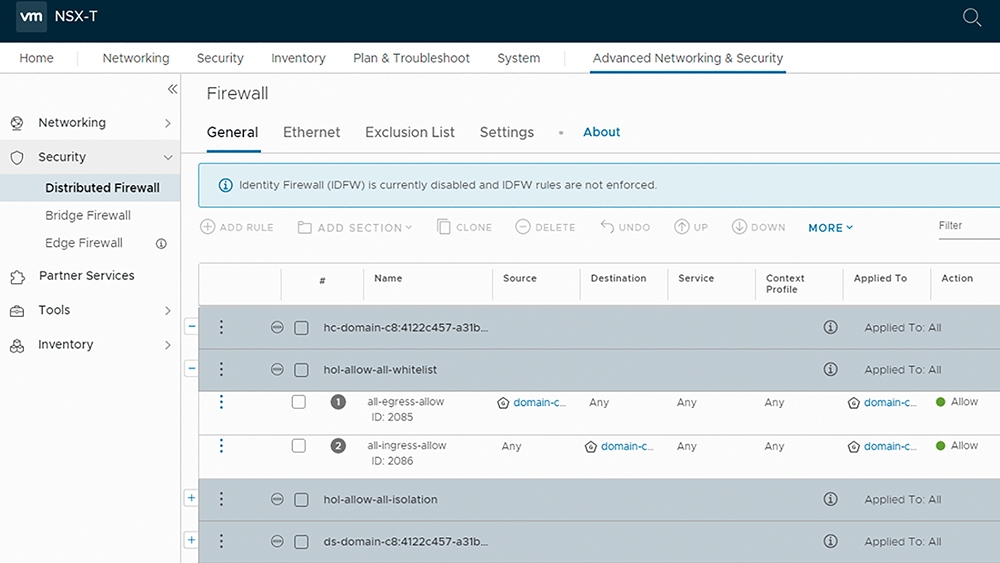Viewport: 1000px width, 563px height.
Task: Expand Inventory sidebar chevron
Action: pyautogui.click(x=168, y=345)
